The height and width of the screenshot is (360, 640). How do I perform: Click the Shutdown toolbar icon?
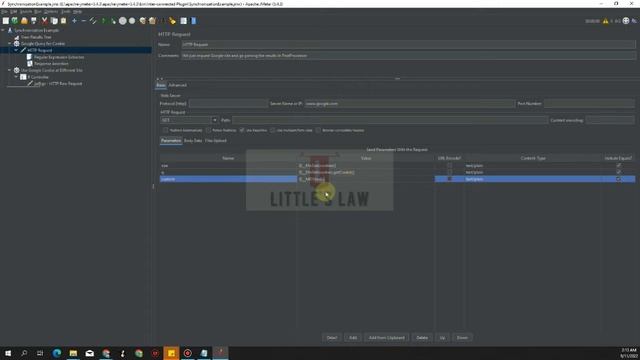[132, 21]
